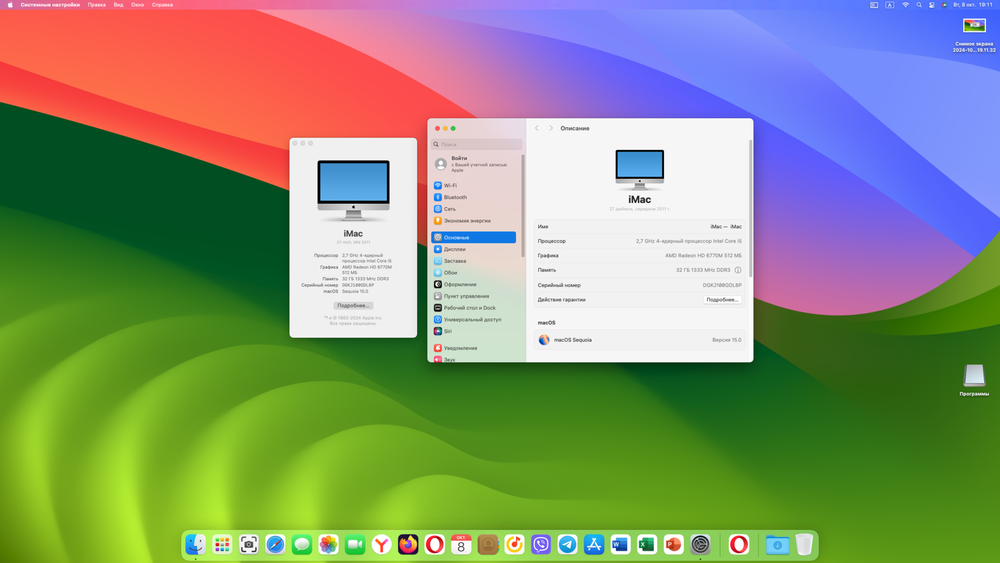Open the Вид menu
This screenshot has height=563, width=1000.
point(119,4)
